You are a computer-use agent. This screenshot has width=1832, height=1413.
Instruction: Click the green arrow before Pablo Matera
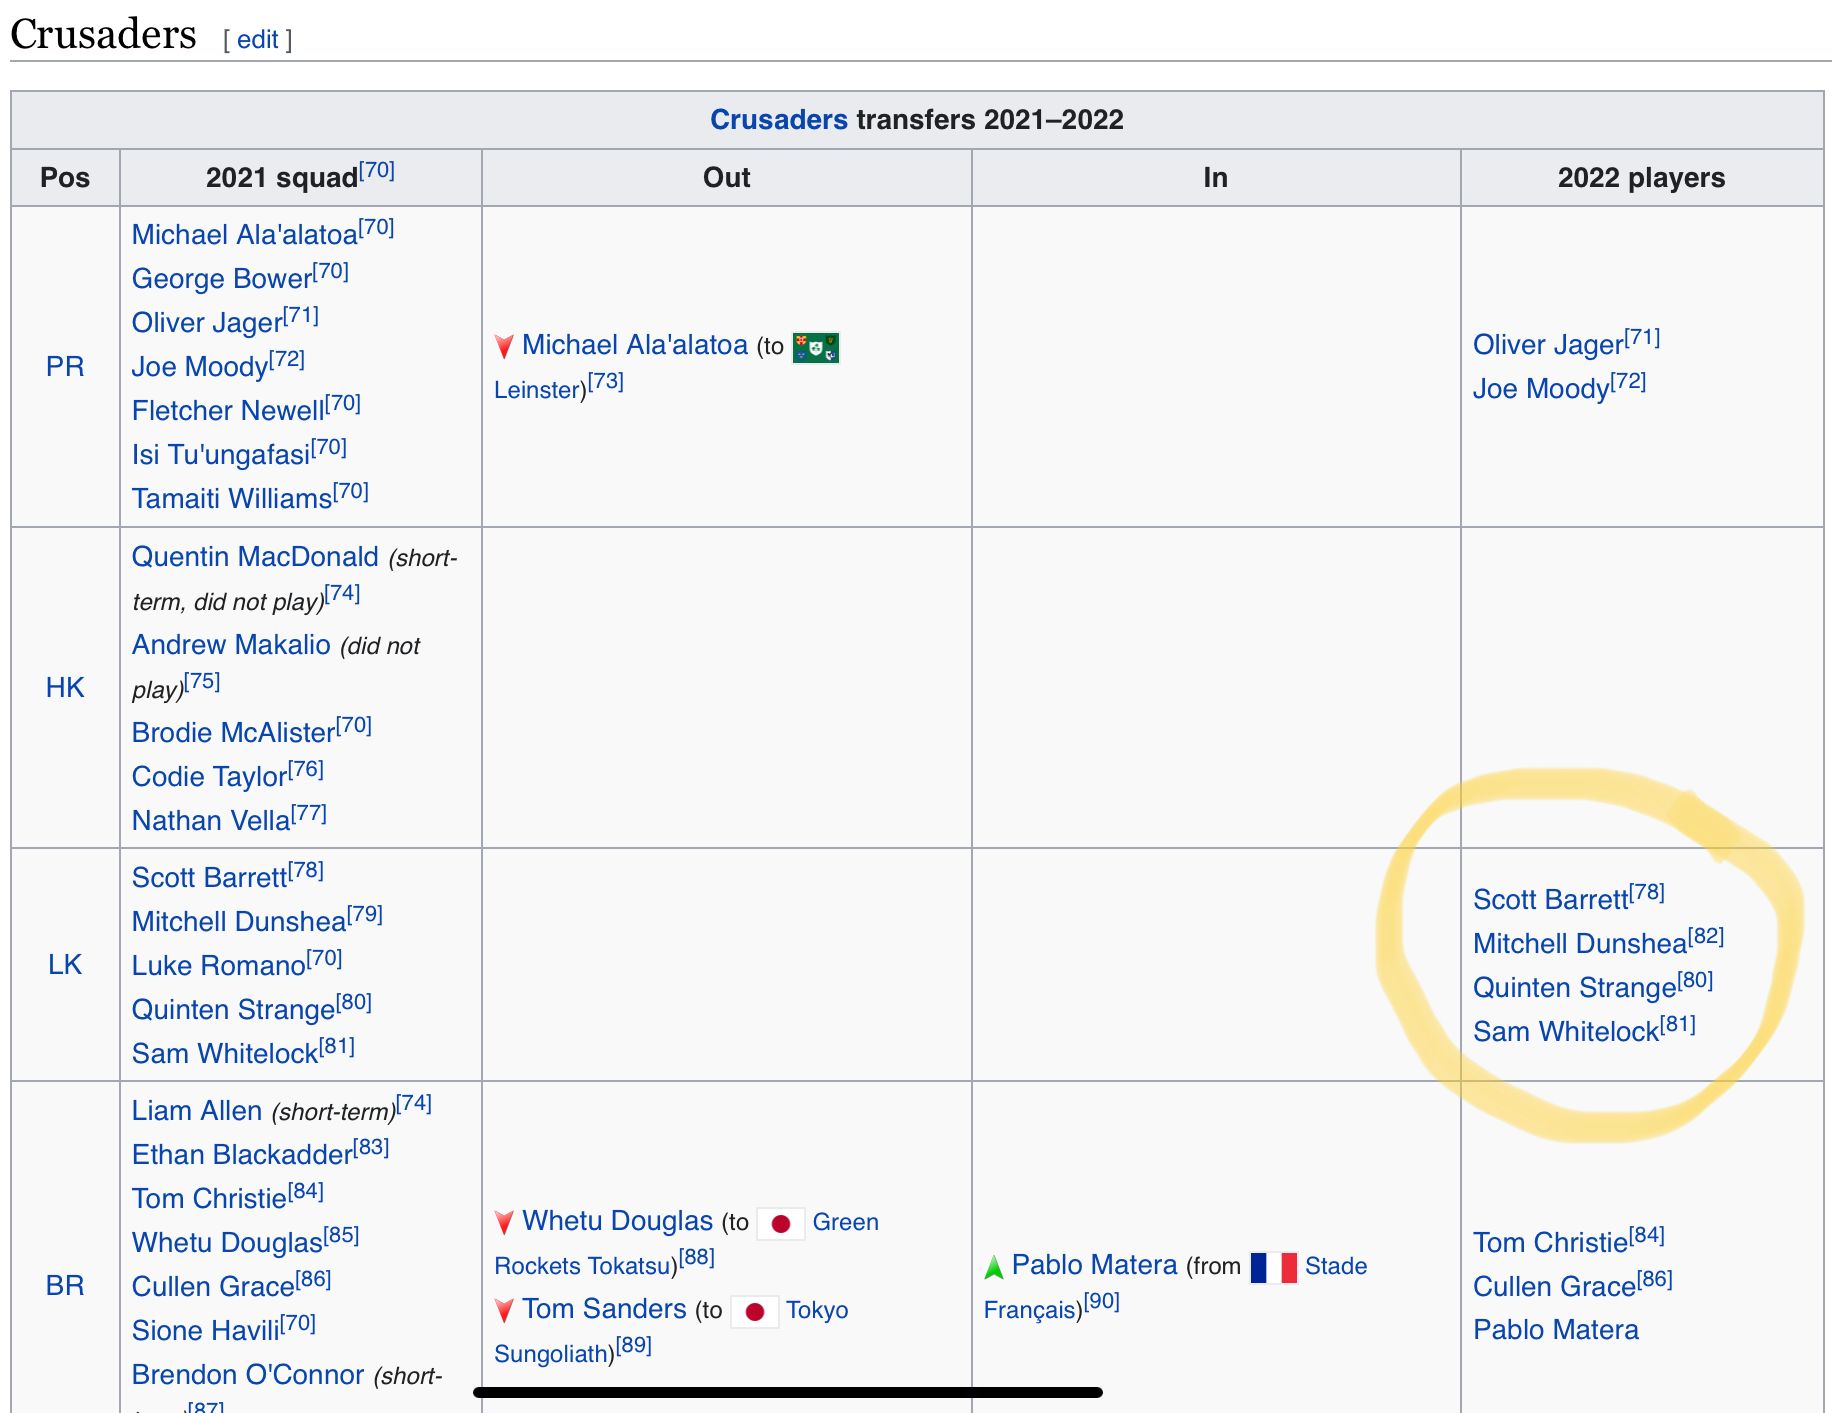[x=994, y=1267]
